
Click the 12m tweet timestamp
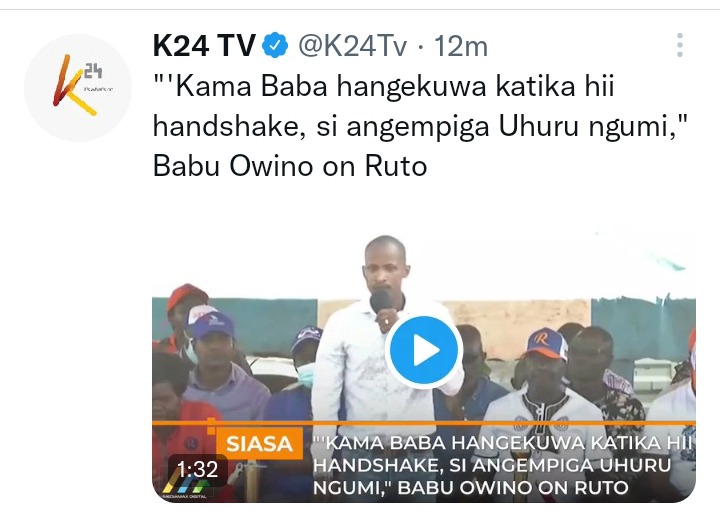[461, 46]
